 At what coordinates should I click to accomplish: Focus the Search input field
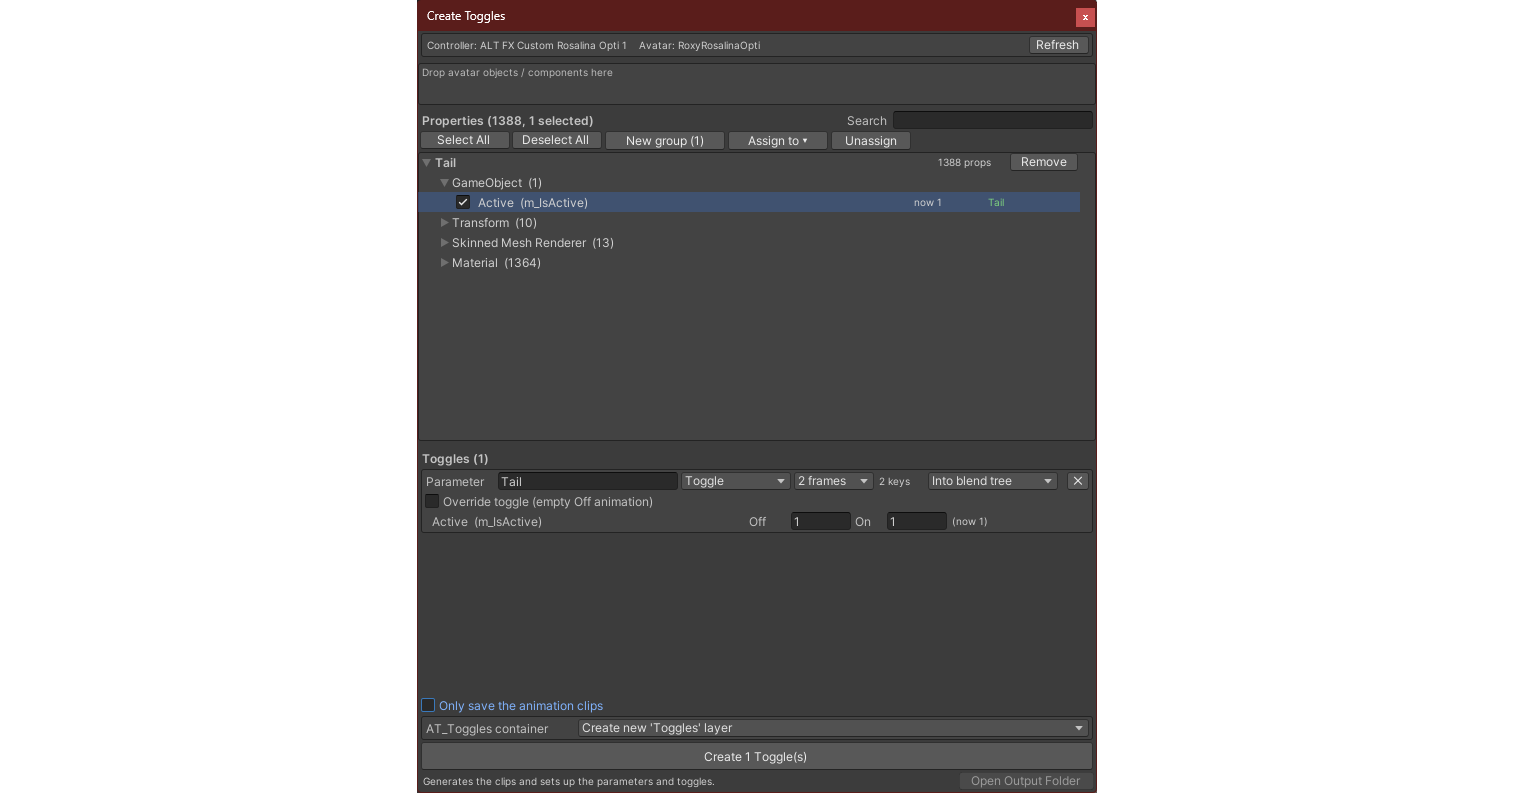(992, 120)
